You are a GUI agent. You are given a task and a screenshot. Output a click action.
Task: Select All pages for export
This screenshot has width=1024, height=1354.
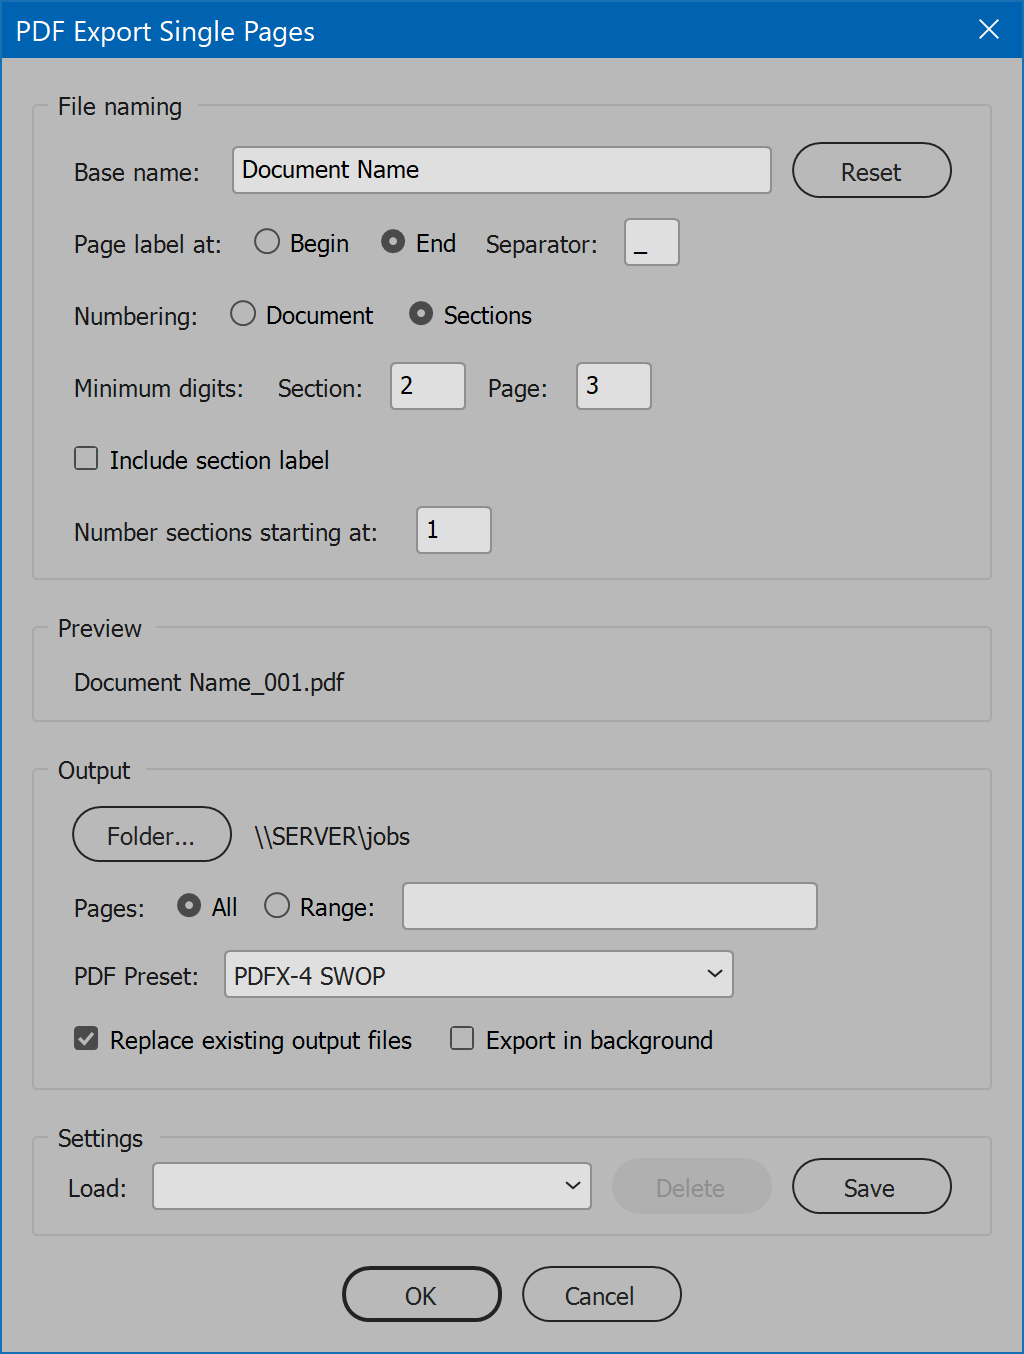(x=188, y=905)
